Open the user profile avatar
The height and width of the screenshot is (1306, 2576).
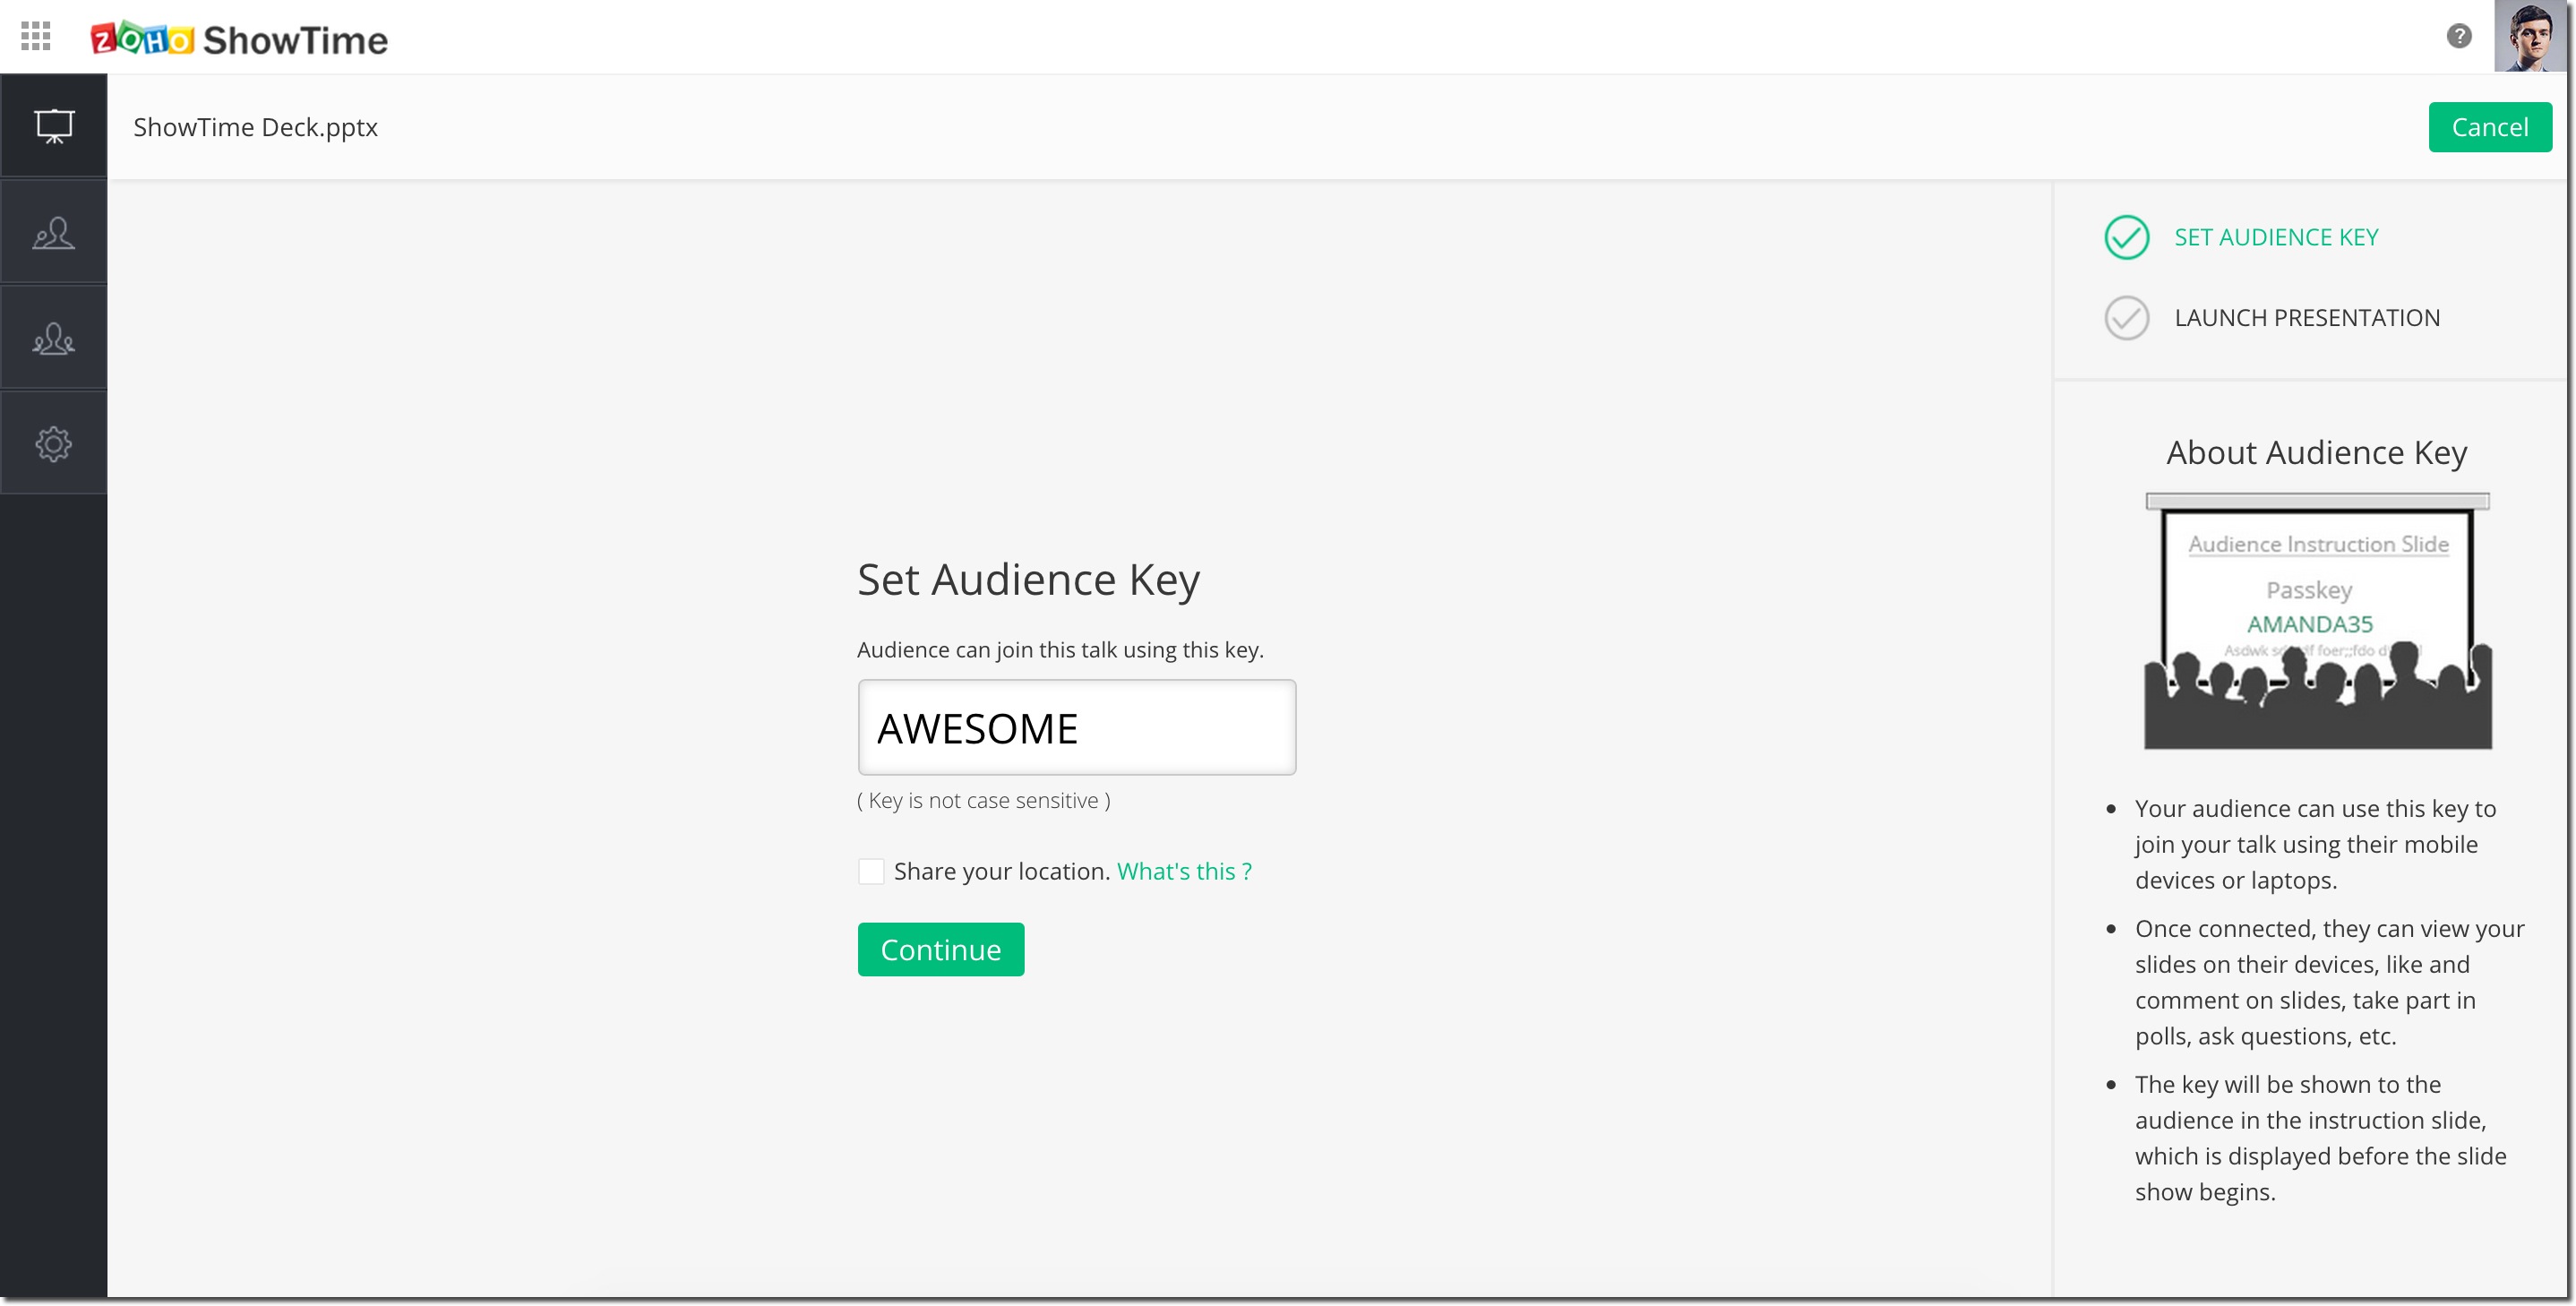tap(2529, 37)
